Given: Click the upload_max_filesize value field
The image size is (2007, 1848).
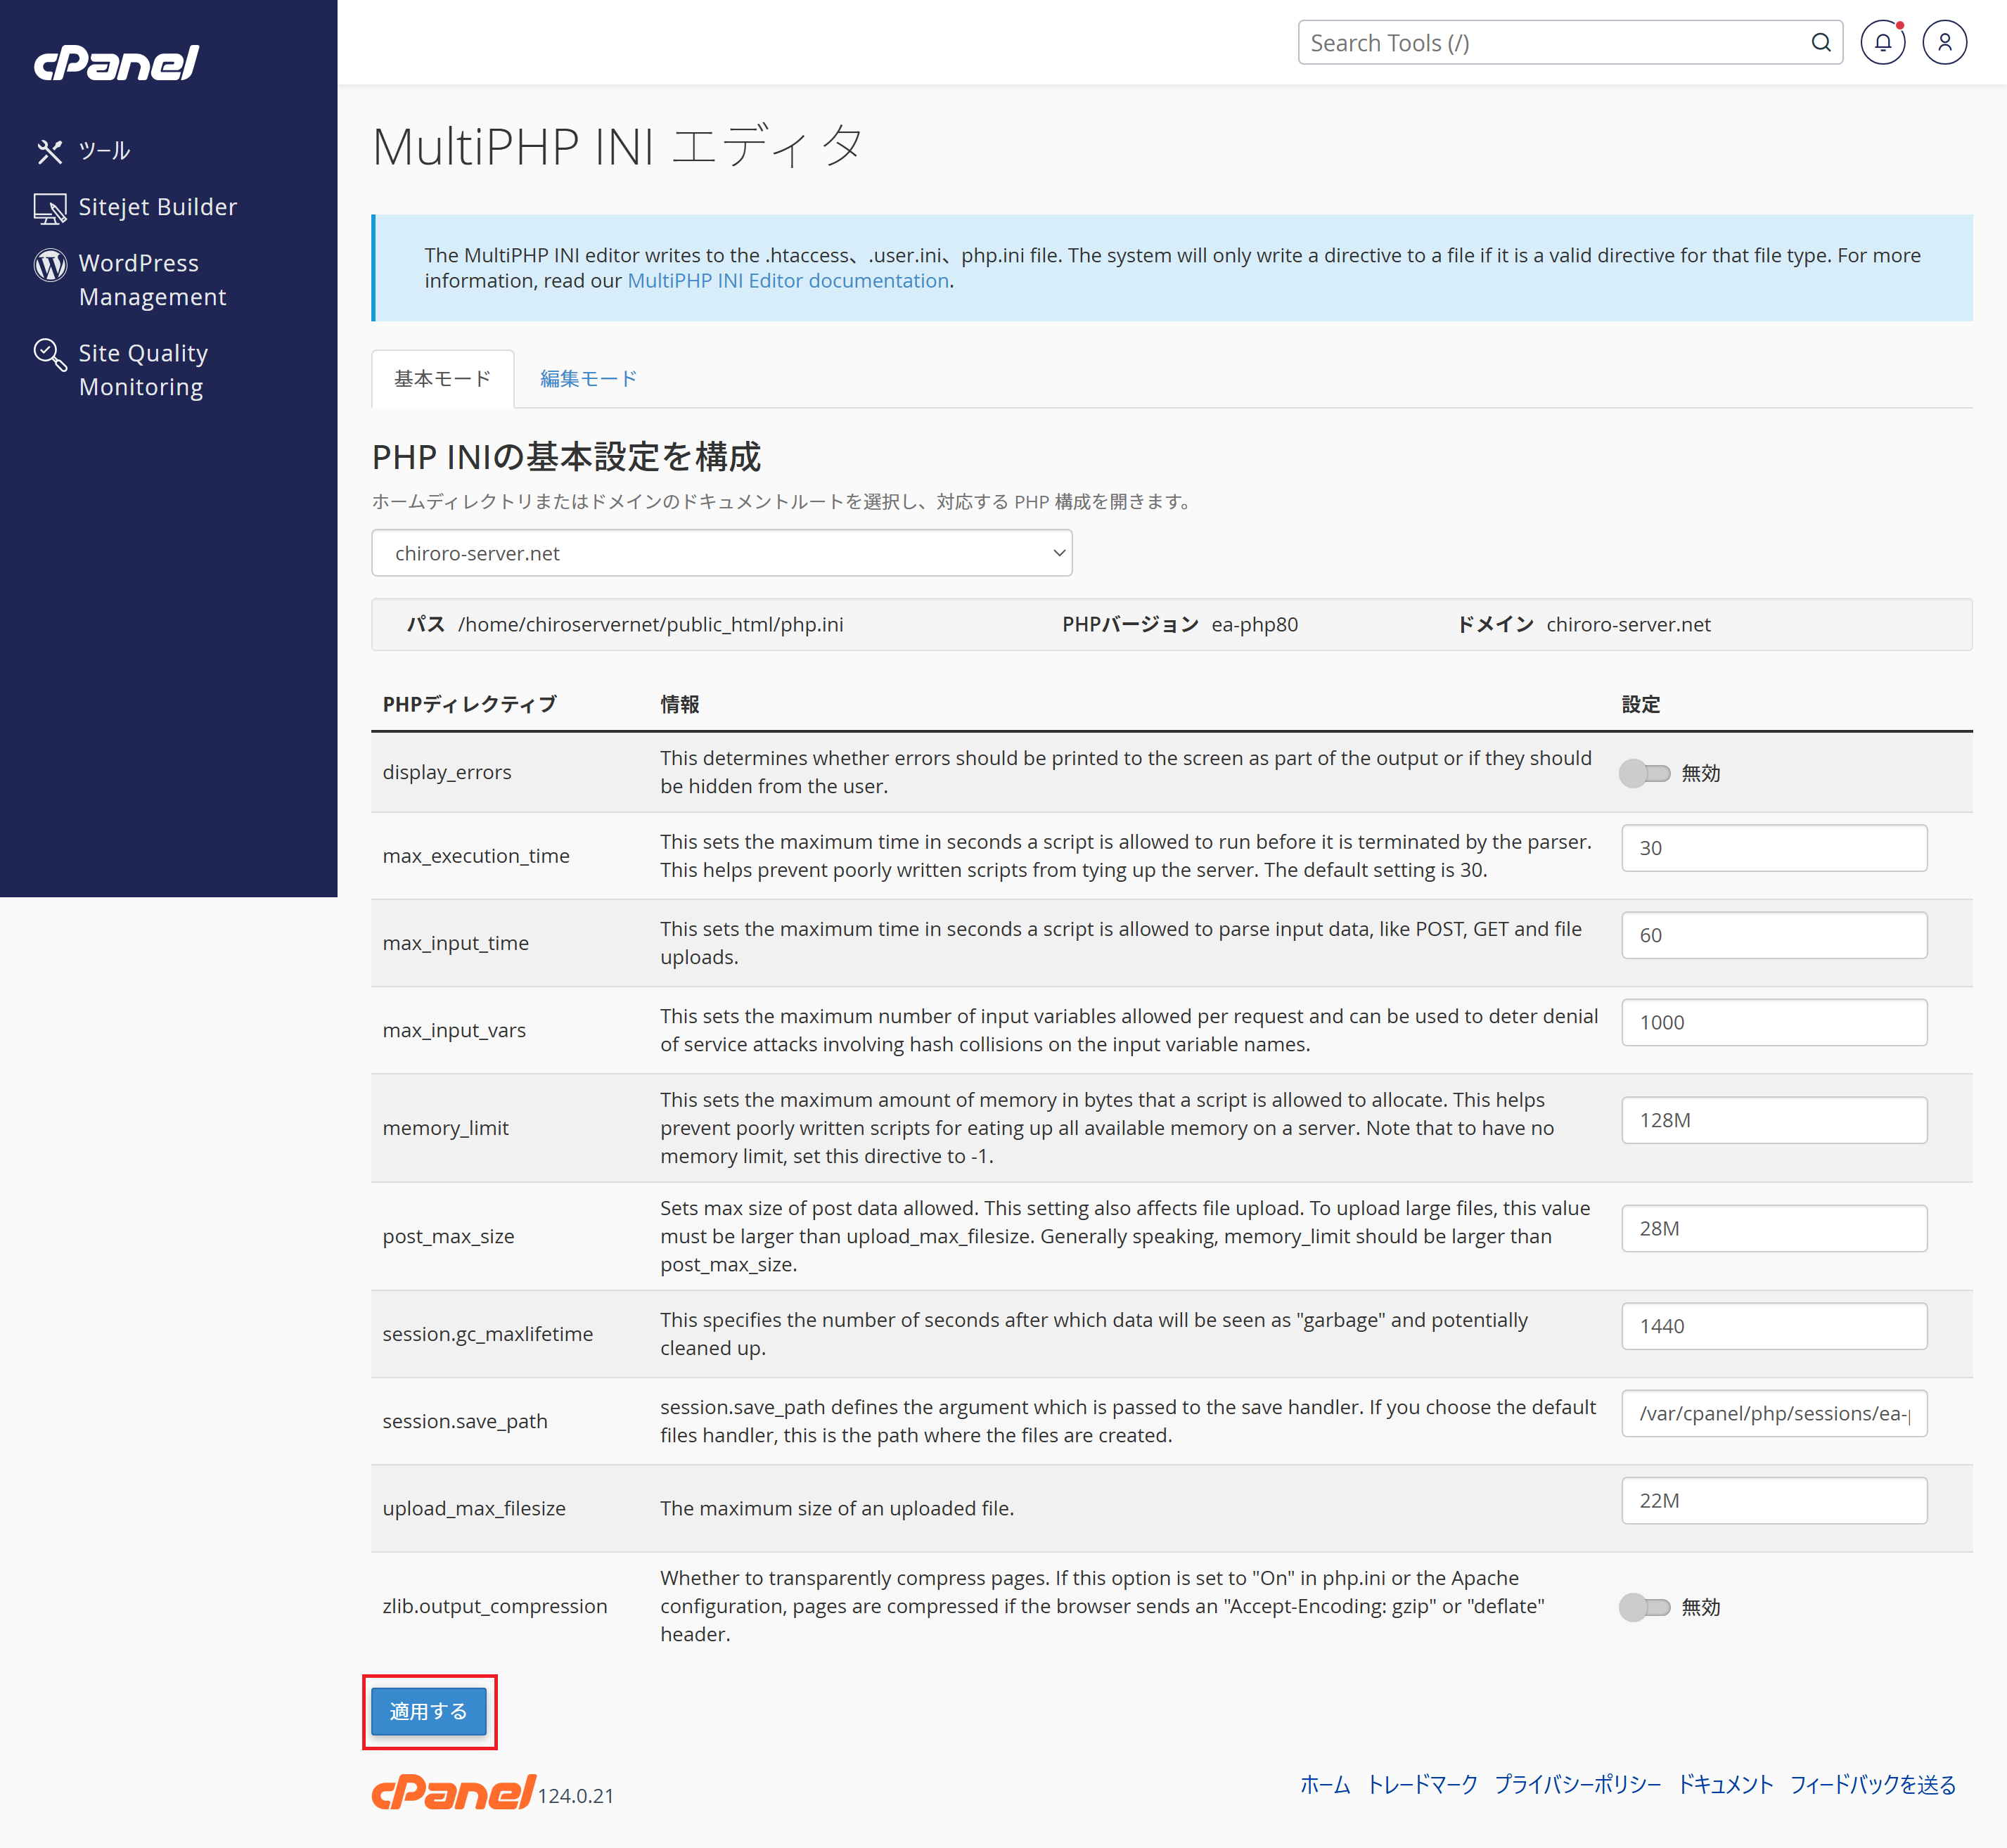Looking at the screenshot, I should click(x=1774, y=1500).
